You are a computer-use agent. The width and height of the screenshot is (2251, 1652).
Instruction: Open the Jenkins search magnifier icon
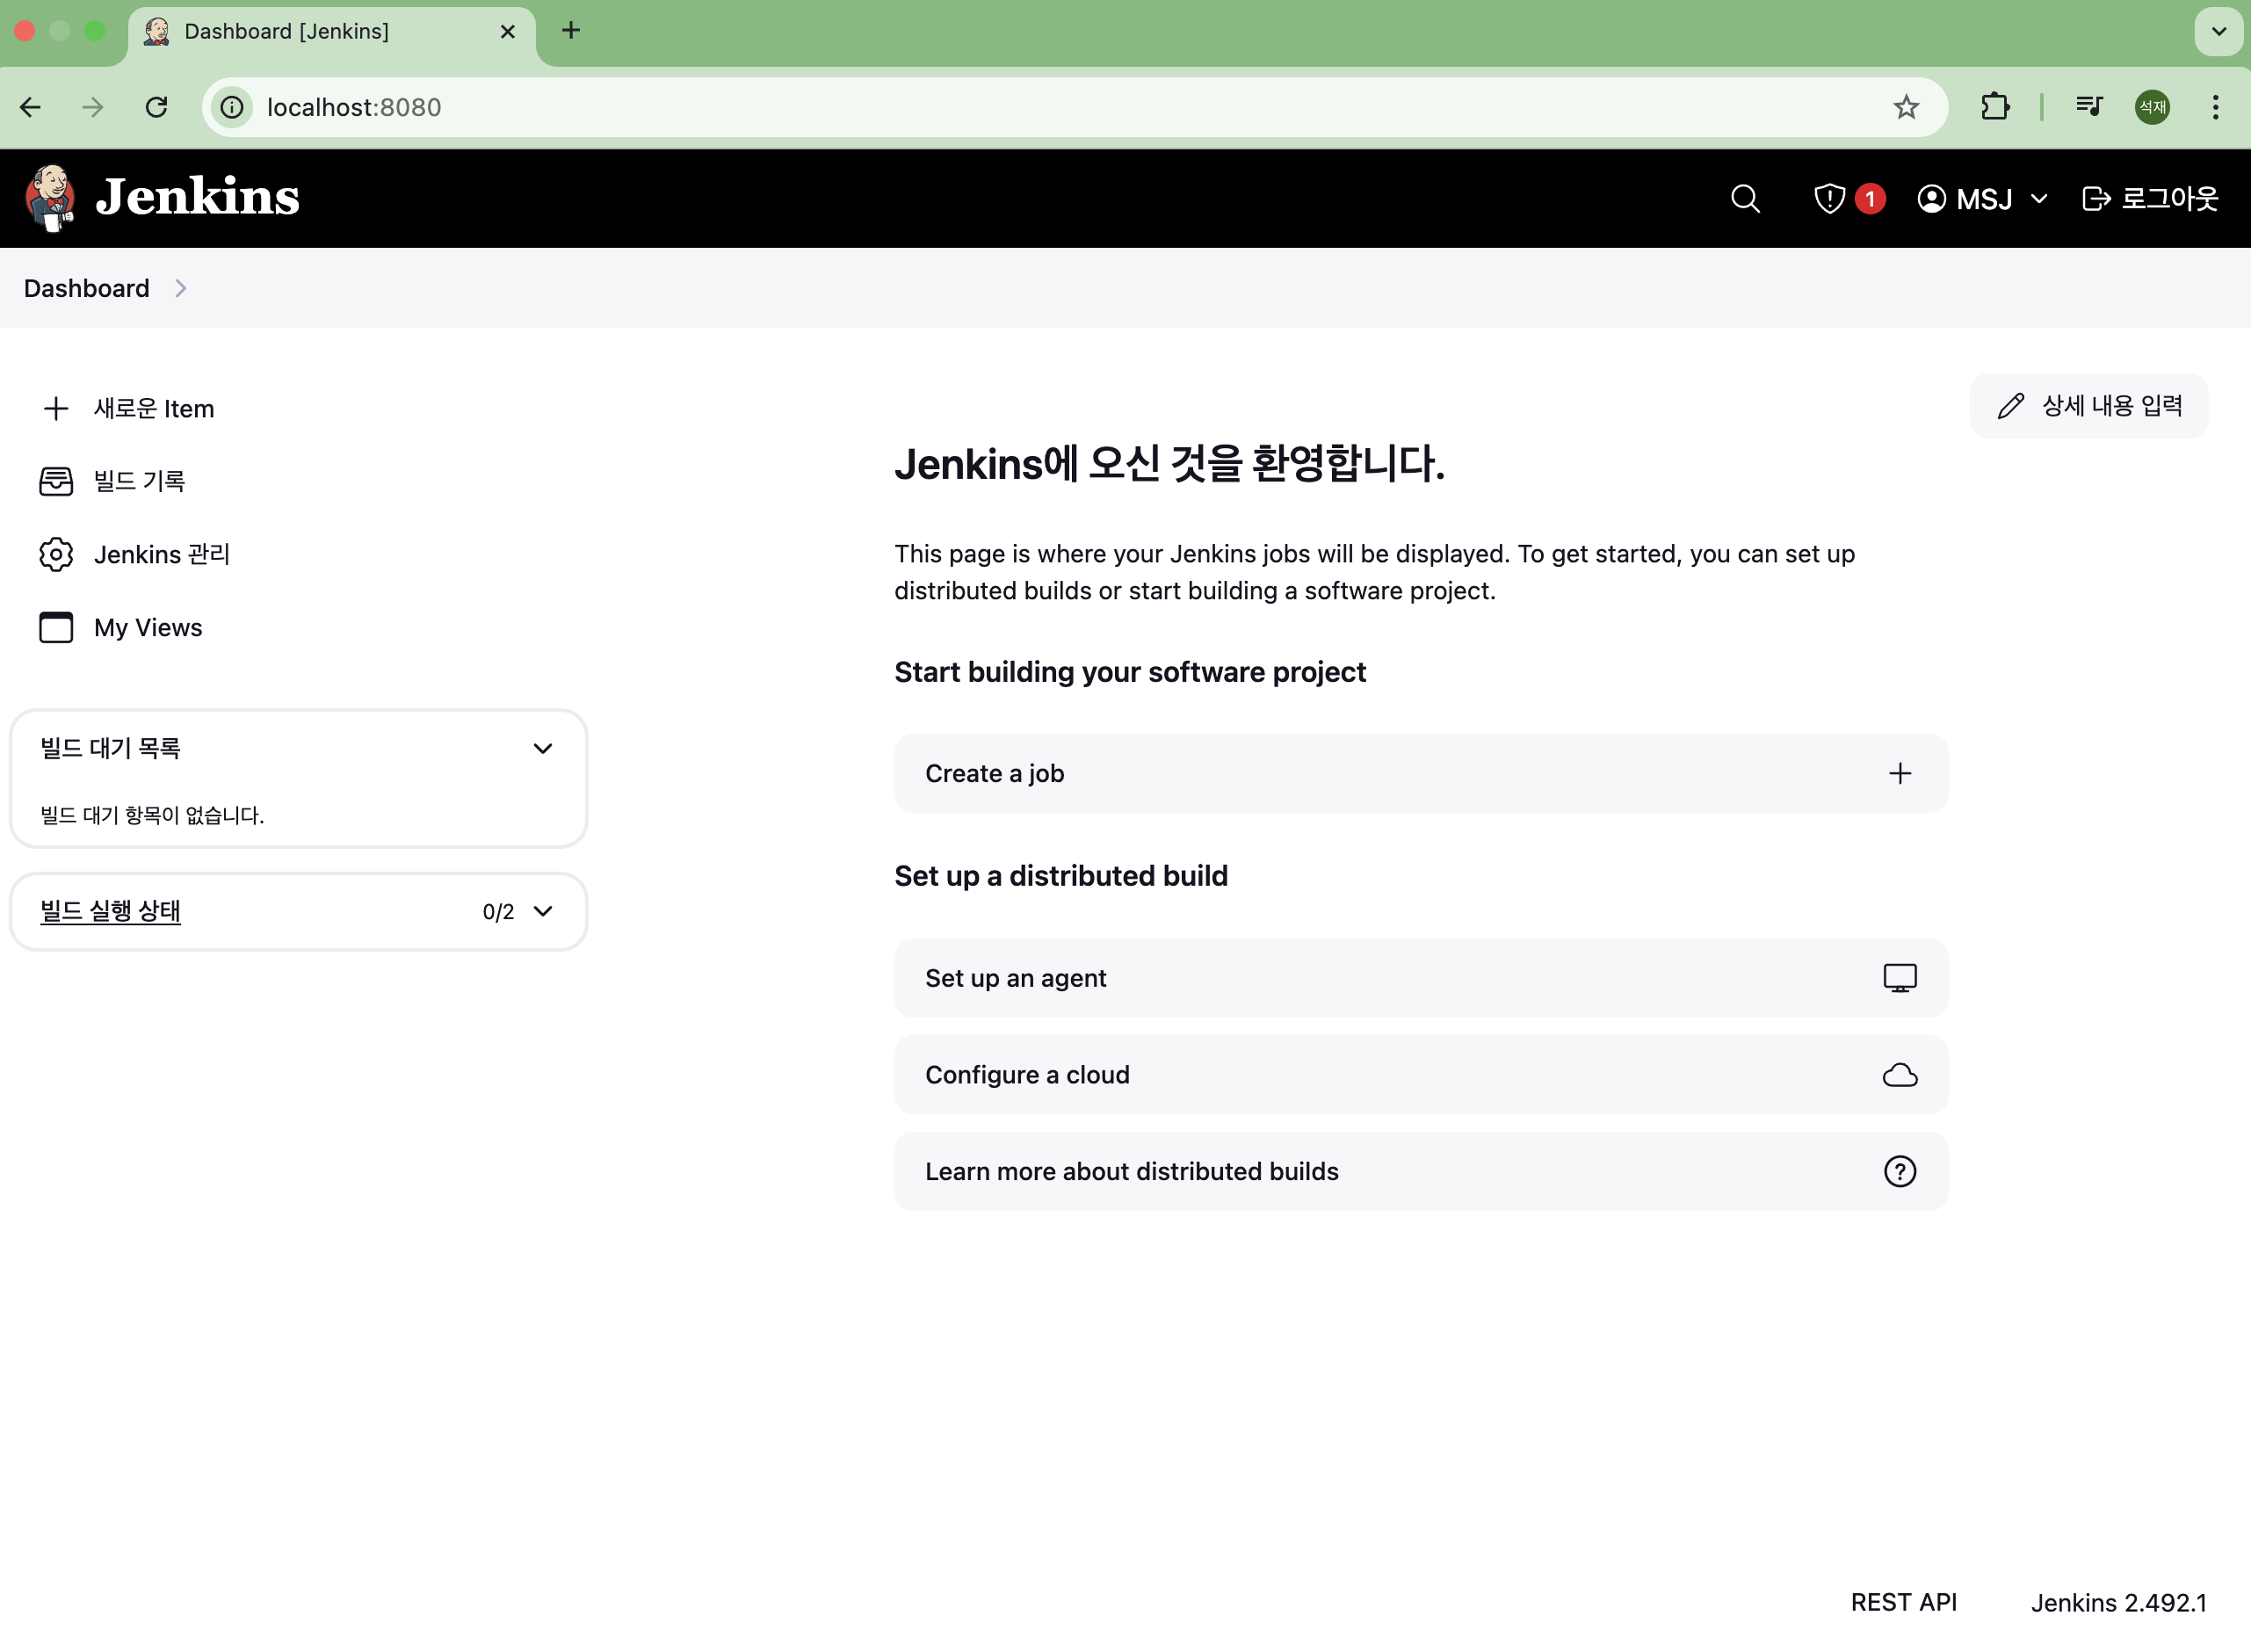pos(1745,198)
